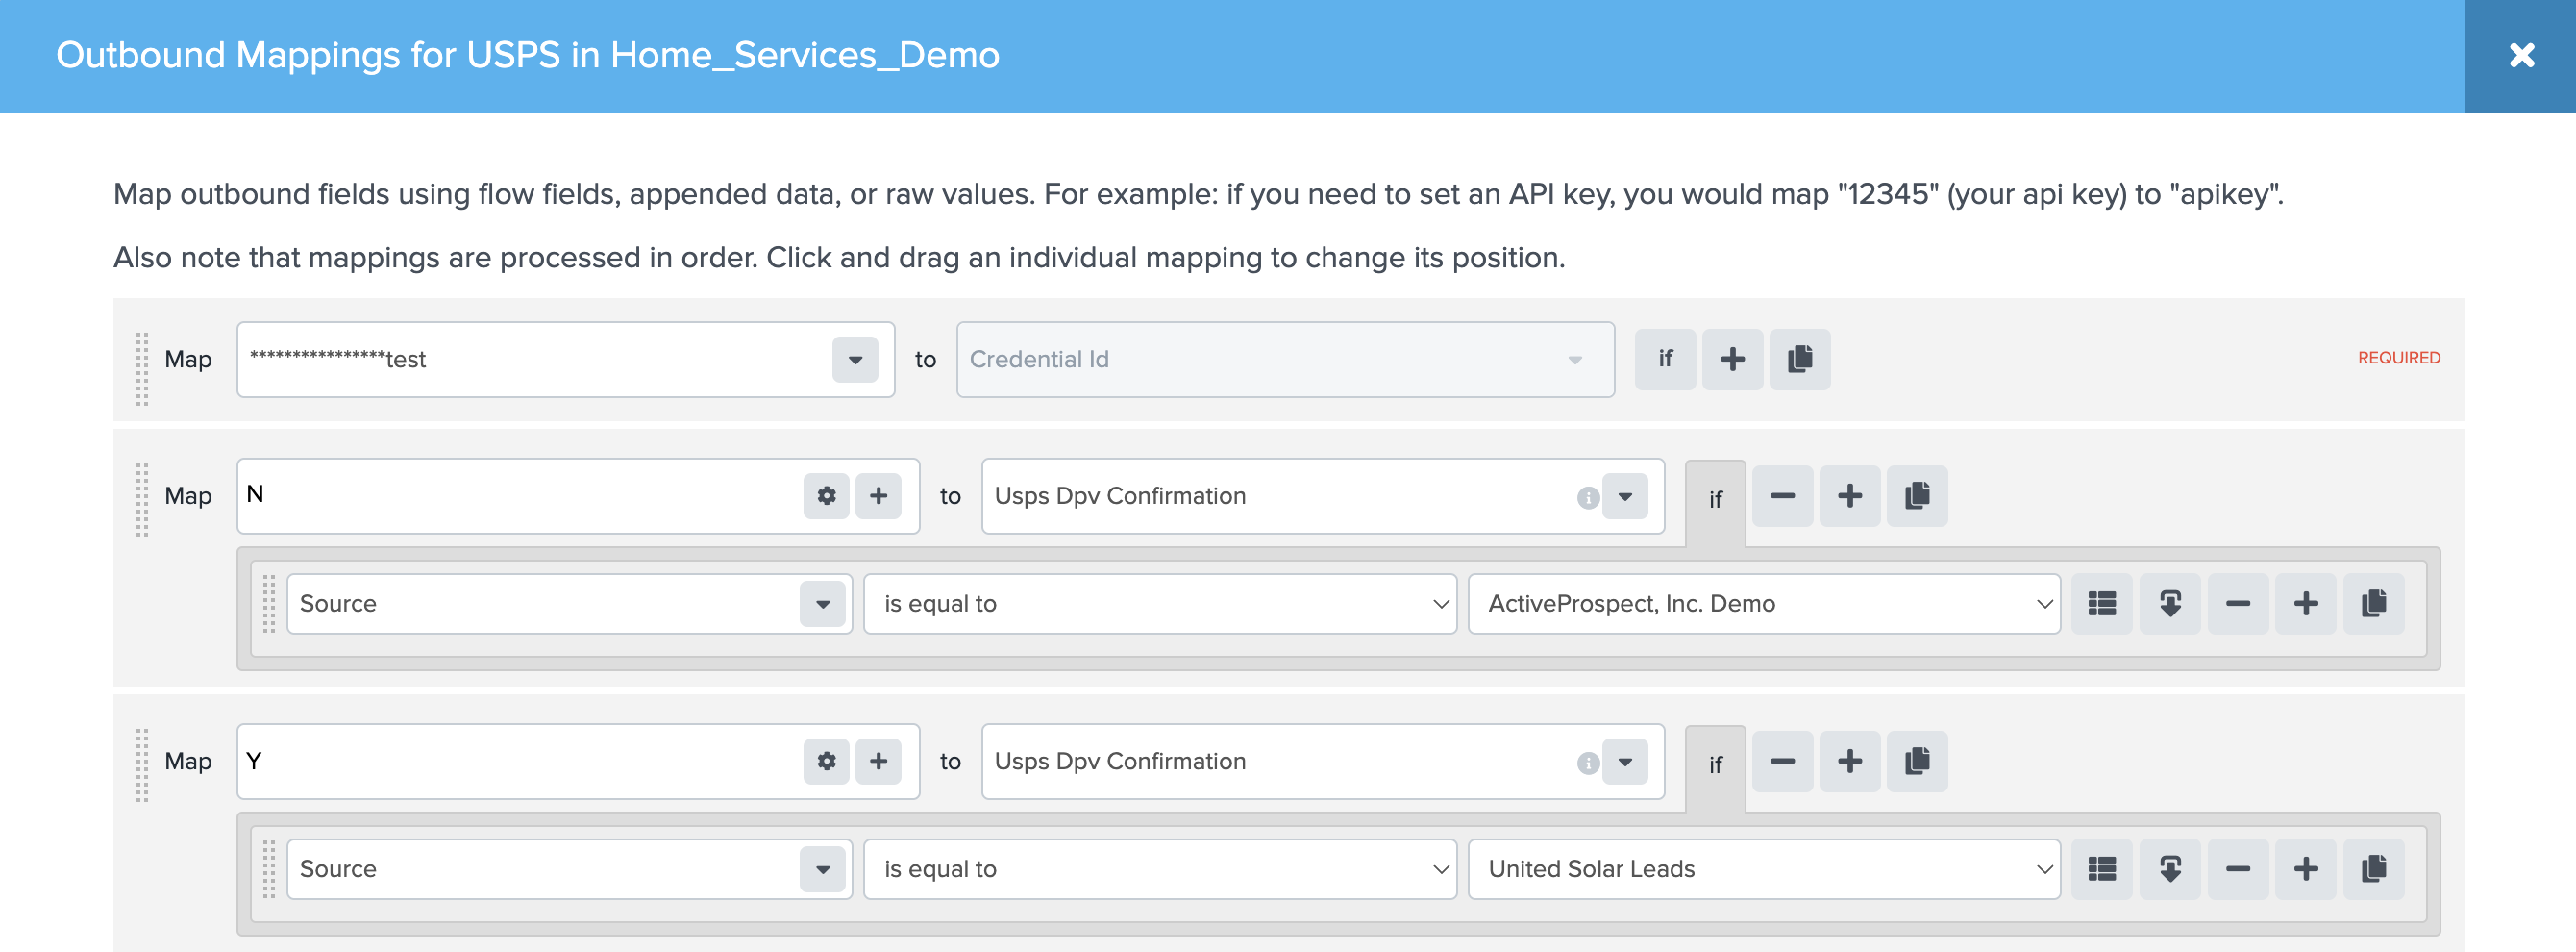Add a mapping after the Y row
This screenshot has width=2576, height=952.
[x=1849, y=762]
